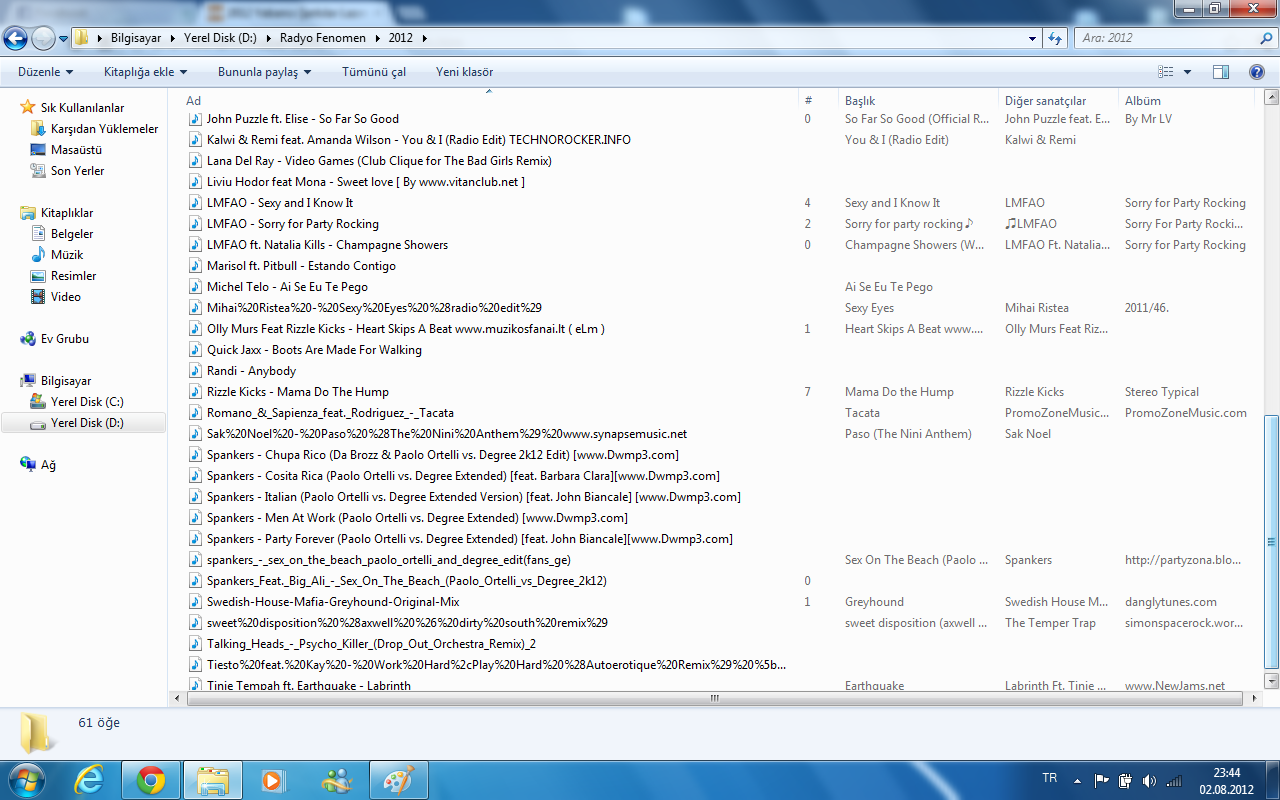Select 'Marisol ft. Pitbull - Estando Contigo'

(301, 266)
